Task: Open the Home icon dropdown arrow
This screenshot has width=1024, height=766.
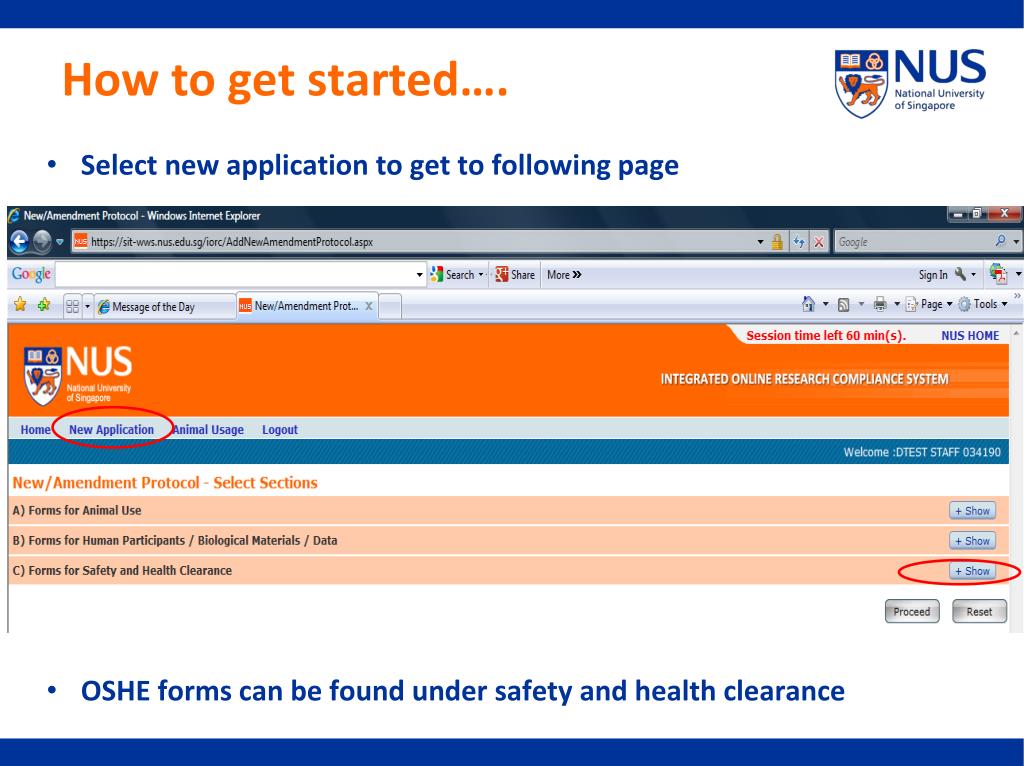Action: pos(825,304)
